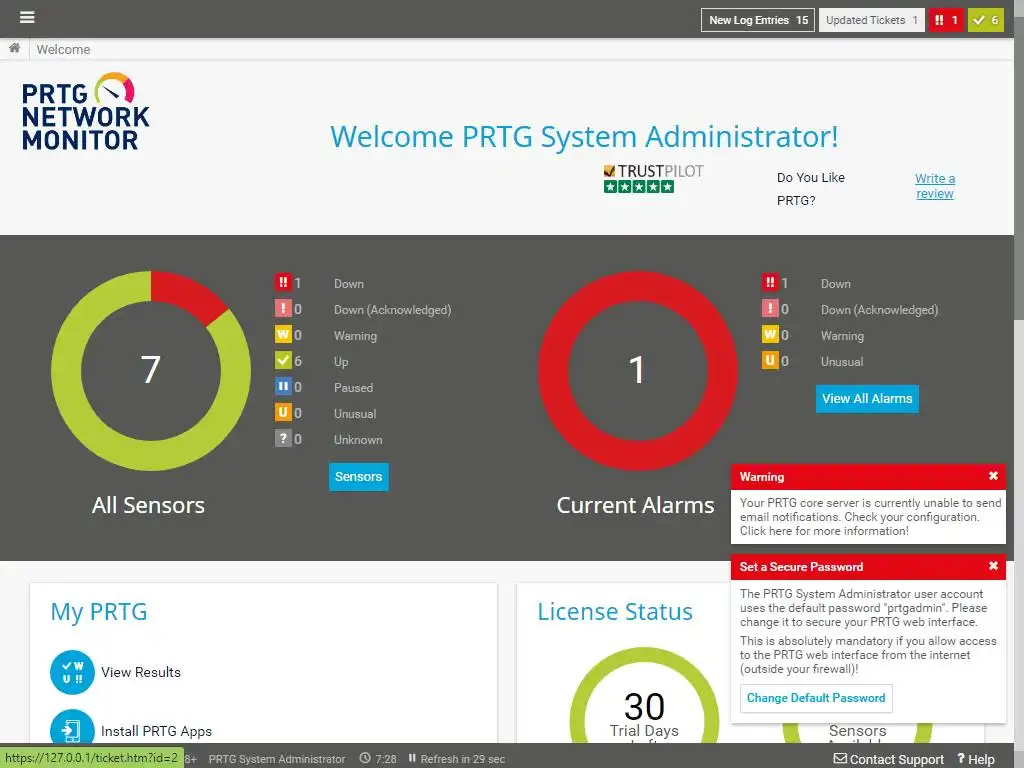This screenshot has height=768, width=1024.
Task: Pause refresh using footer pause icon
Action: 412,758
